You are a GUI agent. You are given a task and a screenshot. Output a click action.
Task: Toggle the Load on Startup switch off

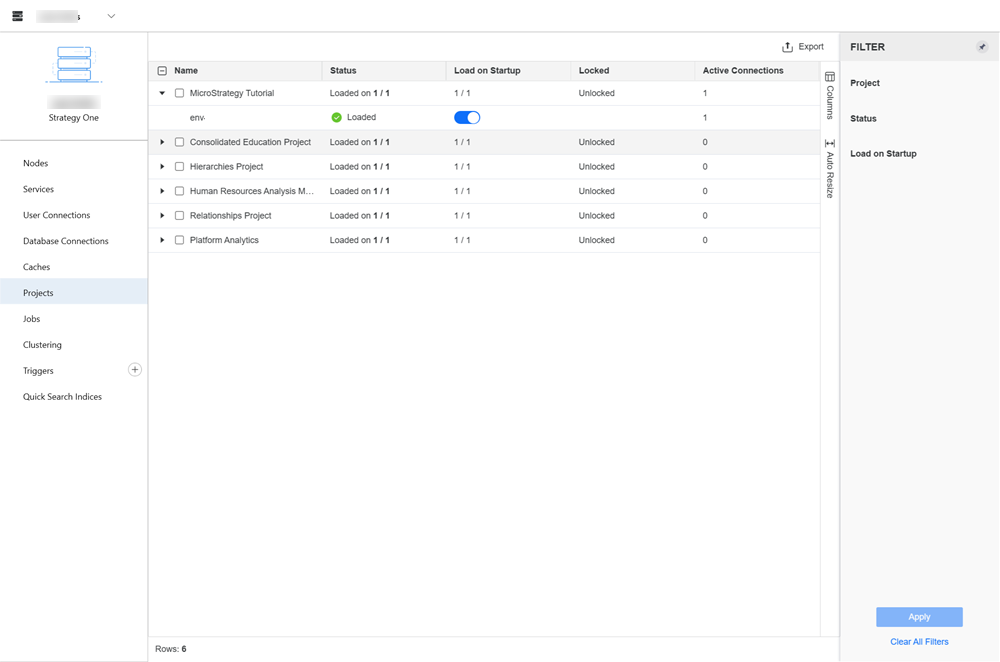pos(467,118)
